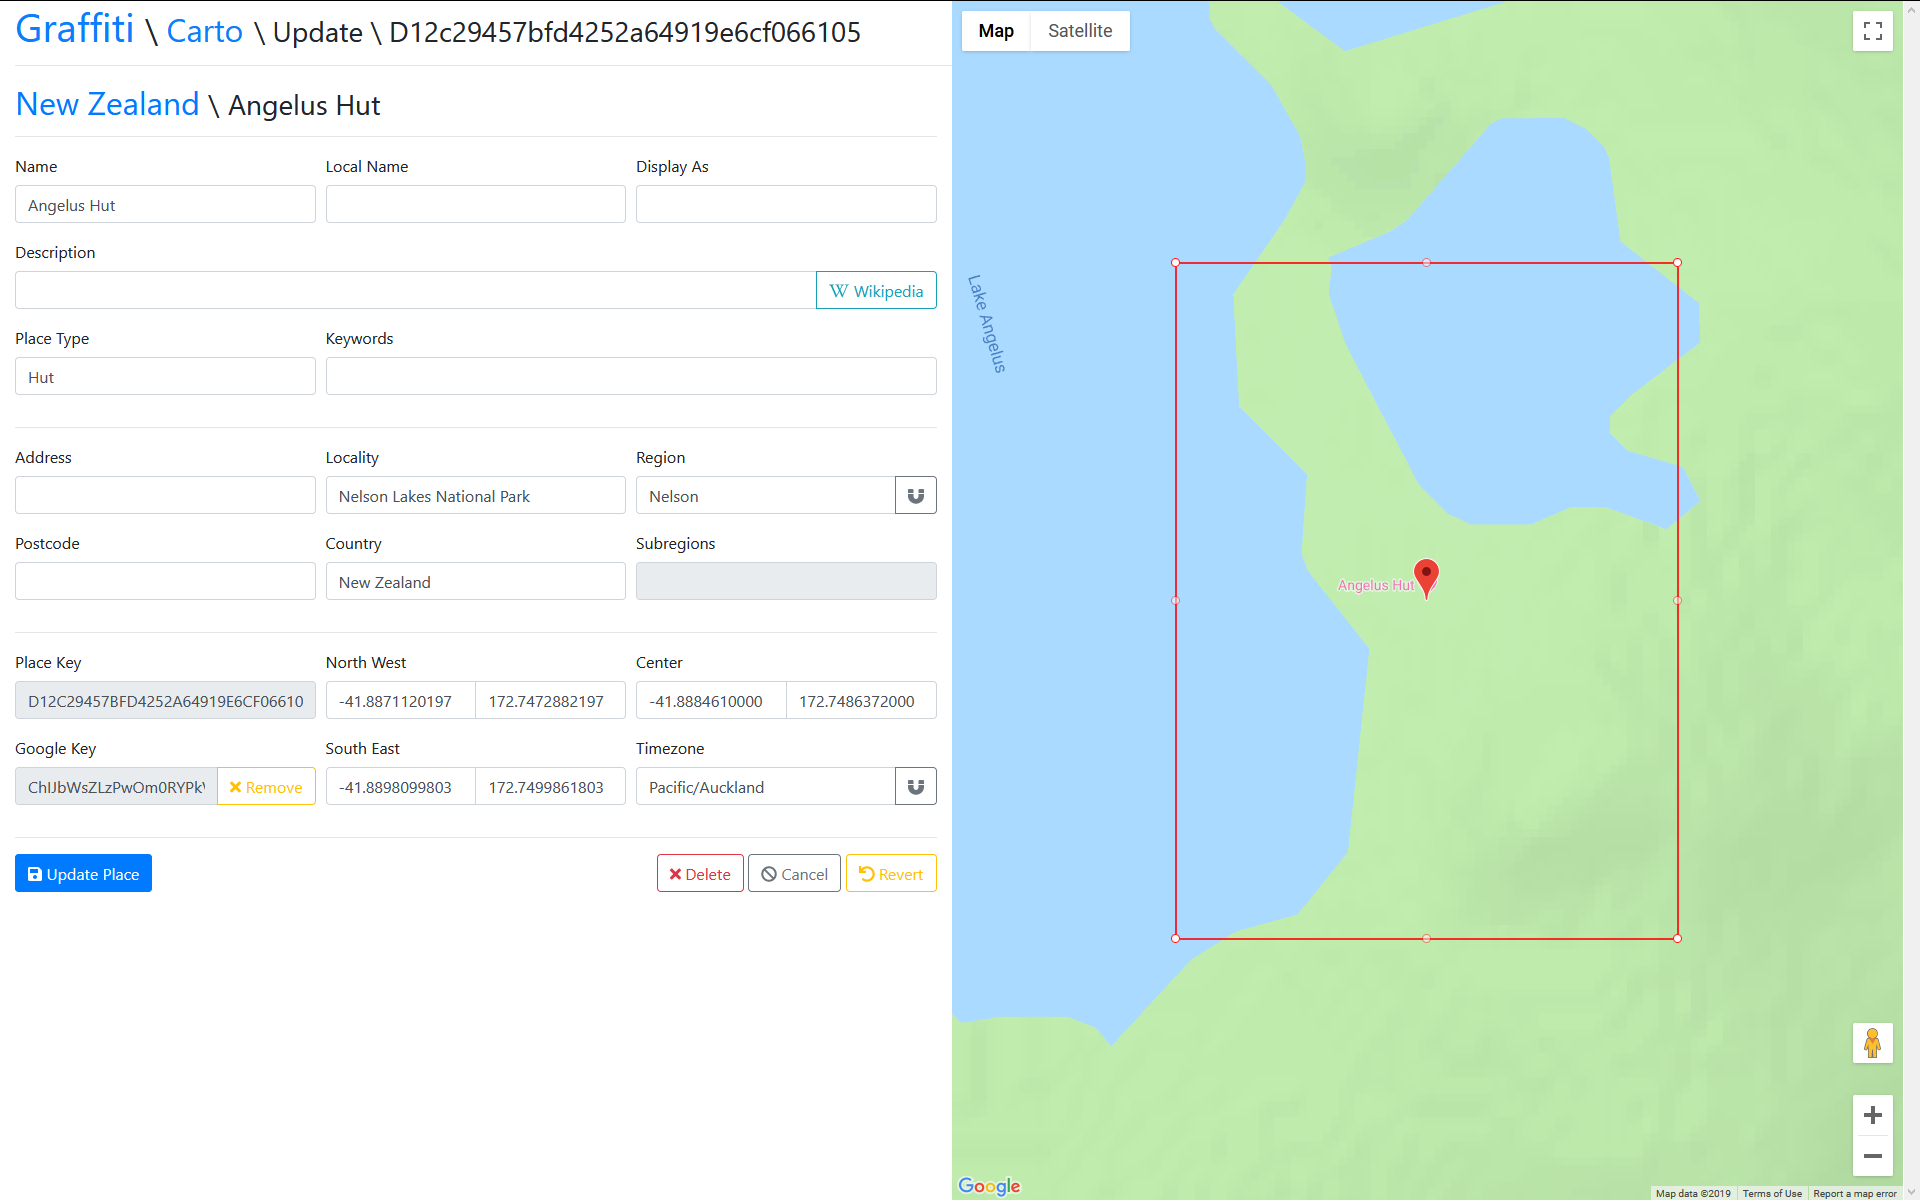
Task: Click the Keywords input field
Action: coord(630,377)
